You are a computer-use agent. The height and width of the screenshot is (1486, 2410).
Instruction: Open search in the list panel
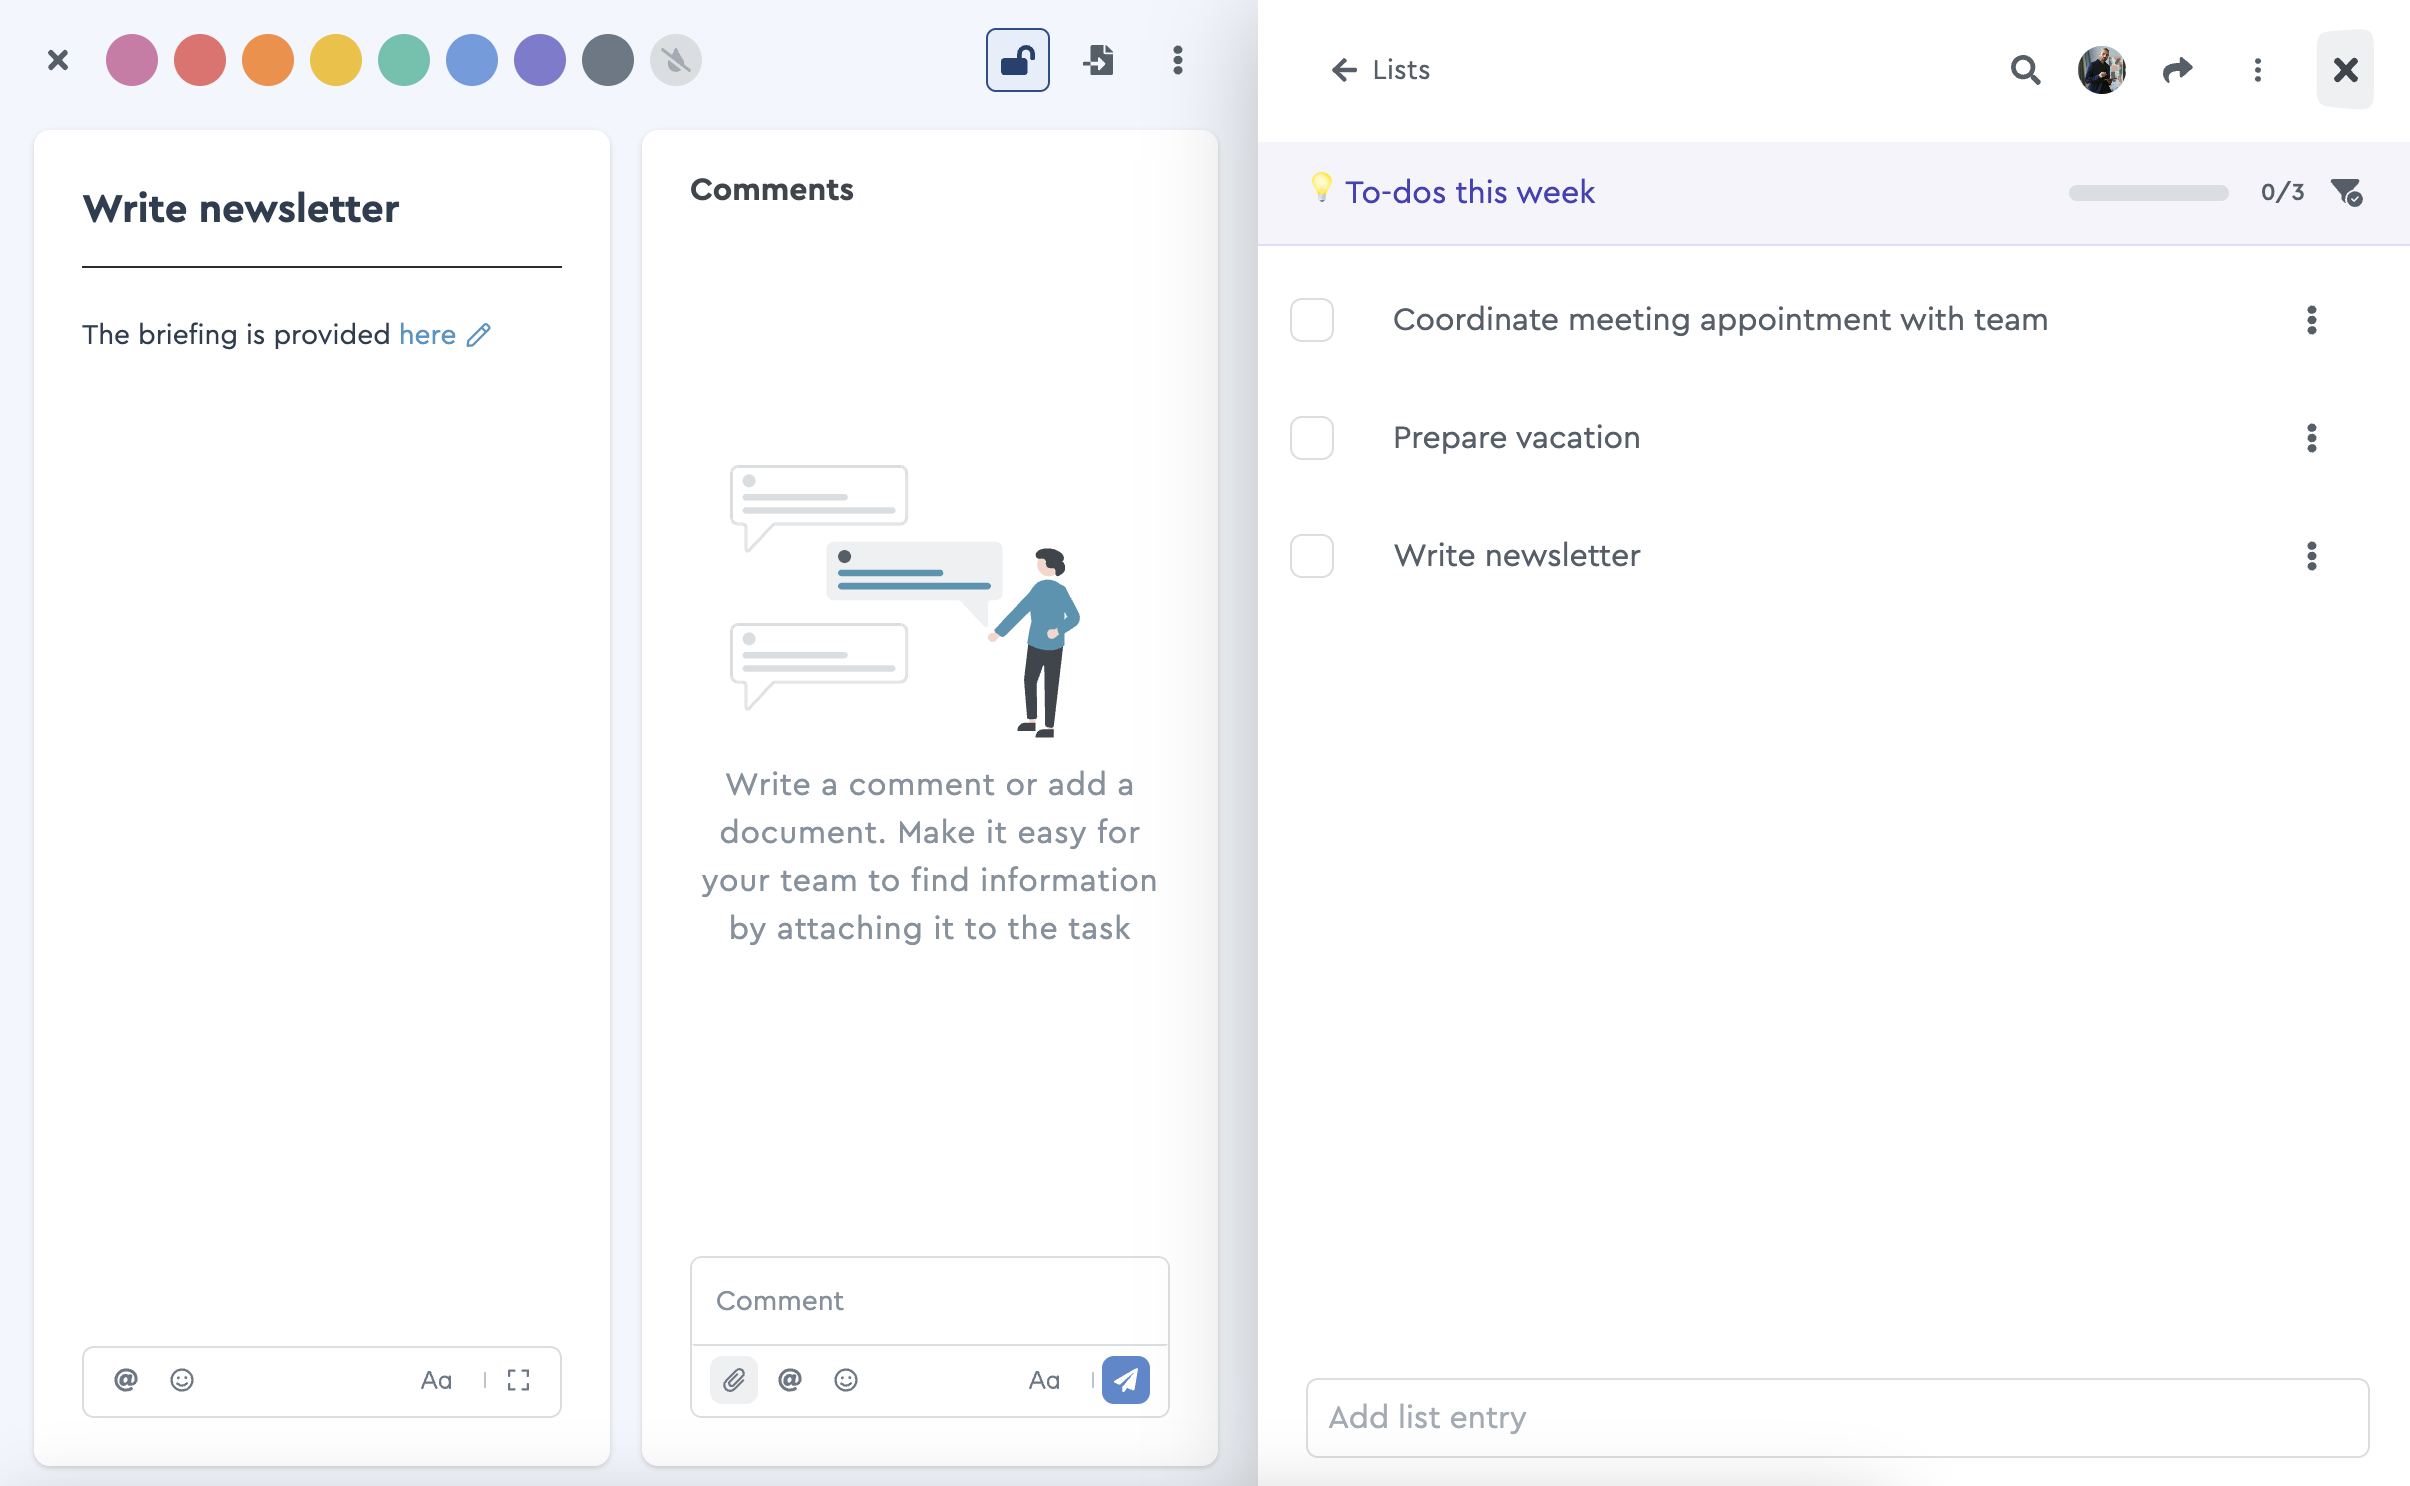(x=2025, y=70)
